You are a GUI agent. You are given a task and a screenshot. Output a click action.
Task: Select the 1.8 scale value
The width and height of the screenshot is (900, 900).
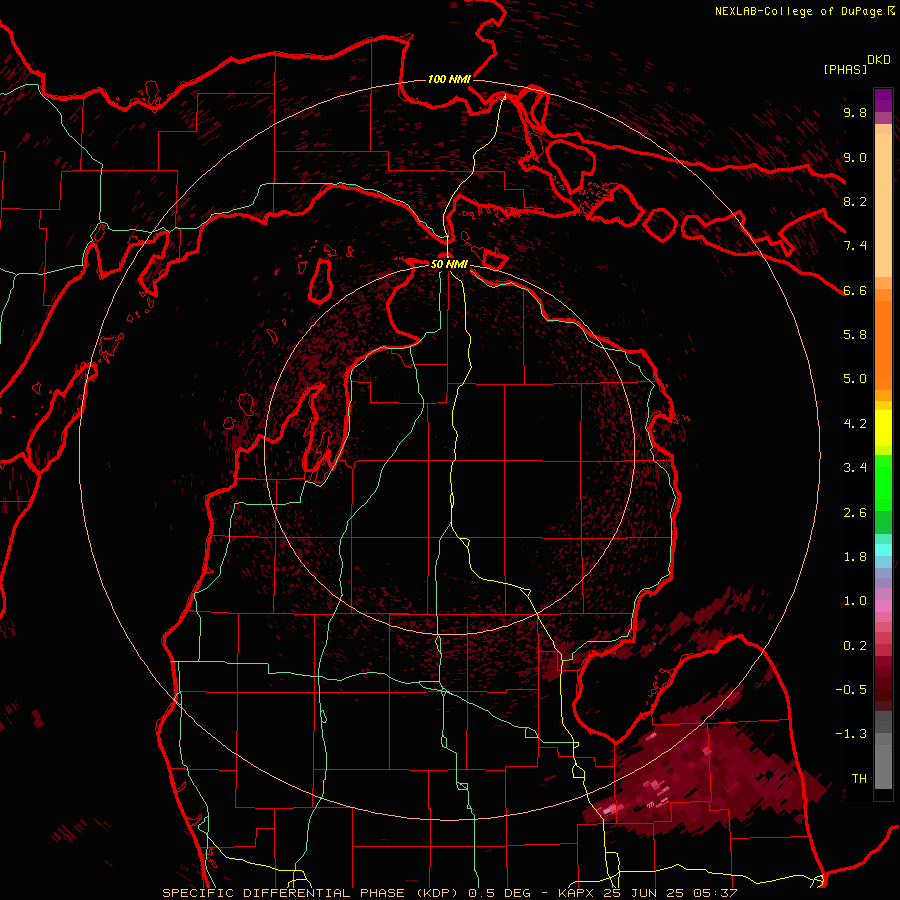coord(855,557)
